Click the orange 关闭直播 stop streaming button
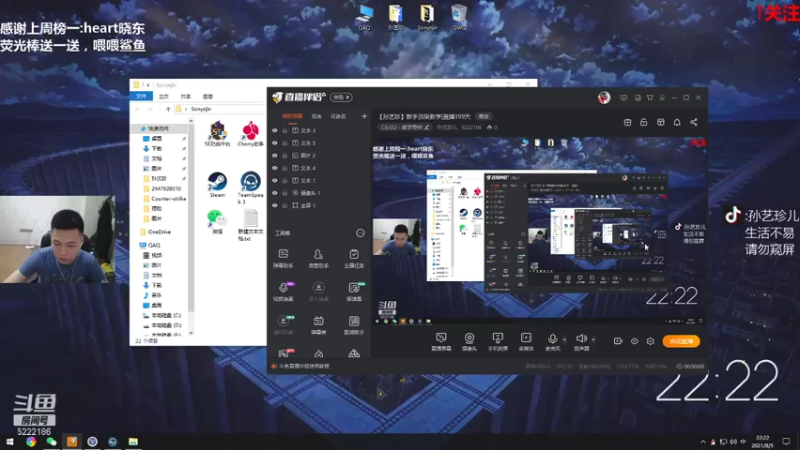The width and height of the screenshot is (800, 450). [x=681, y=341]
